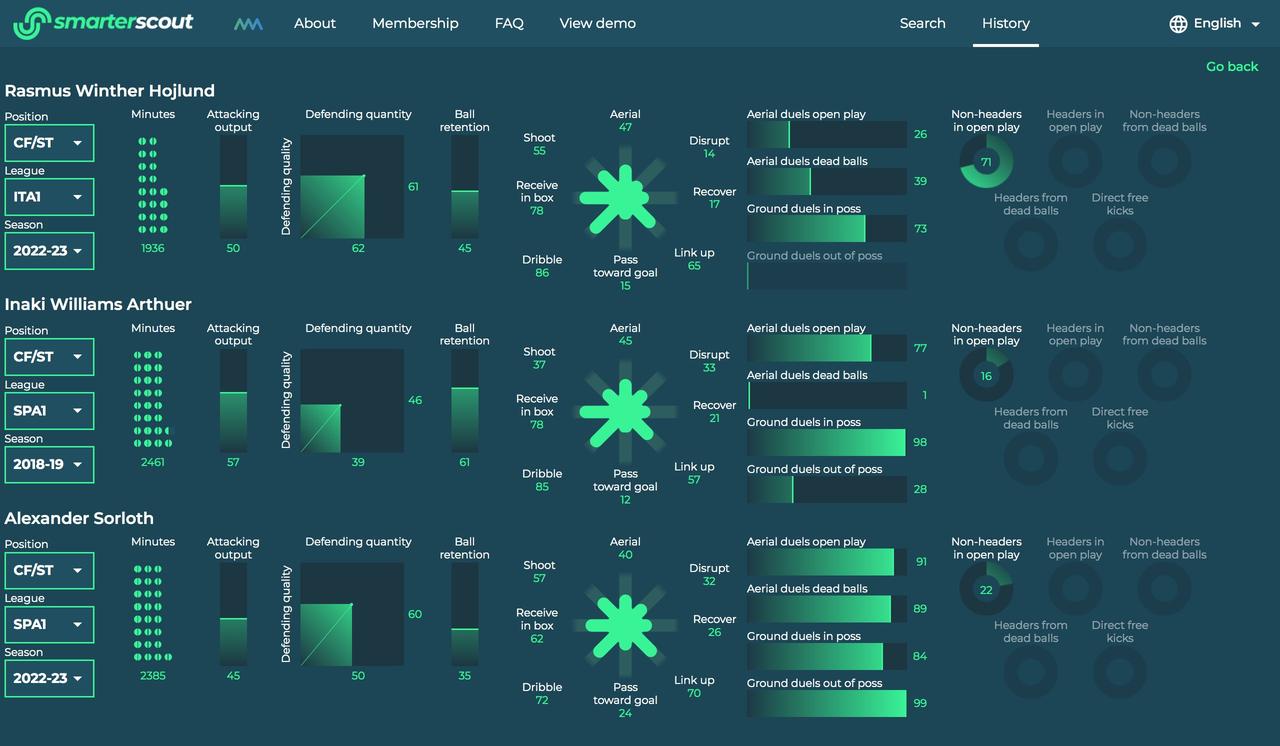1280x746 pixels.
Task: Open Inaki Williams' 2018-19 season dropdown
Action: pos(49,465)
